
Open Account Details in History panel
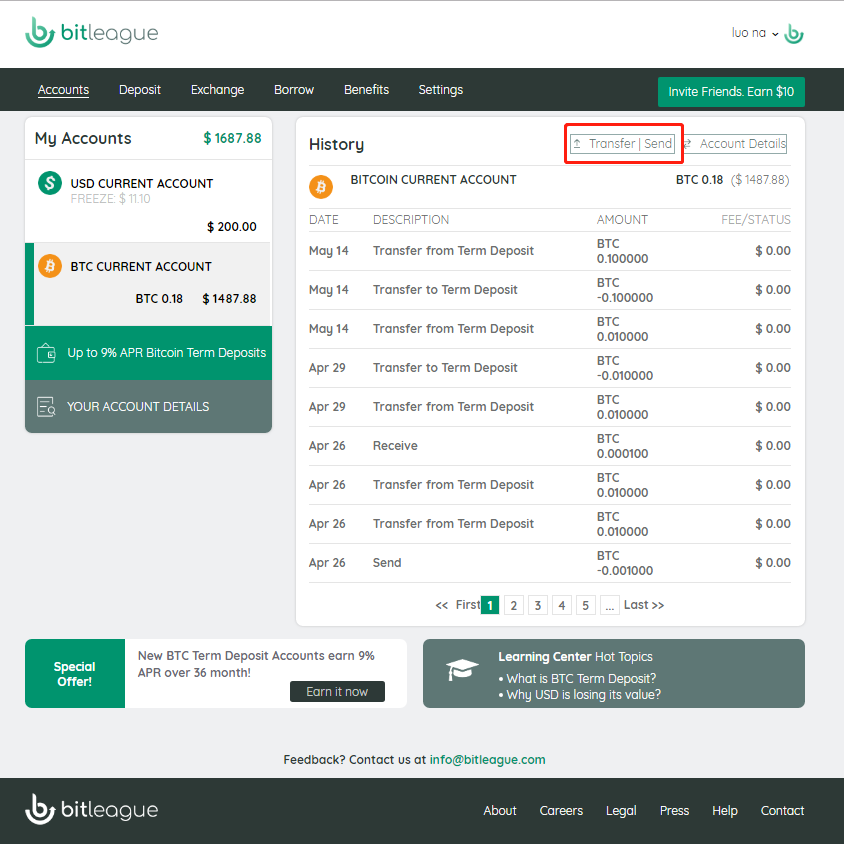[735, 144]
